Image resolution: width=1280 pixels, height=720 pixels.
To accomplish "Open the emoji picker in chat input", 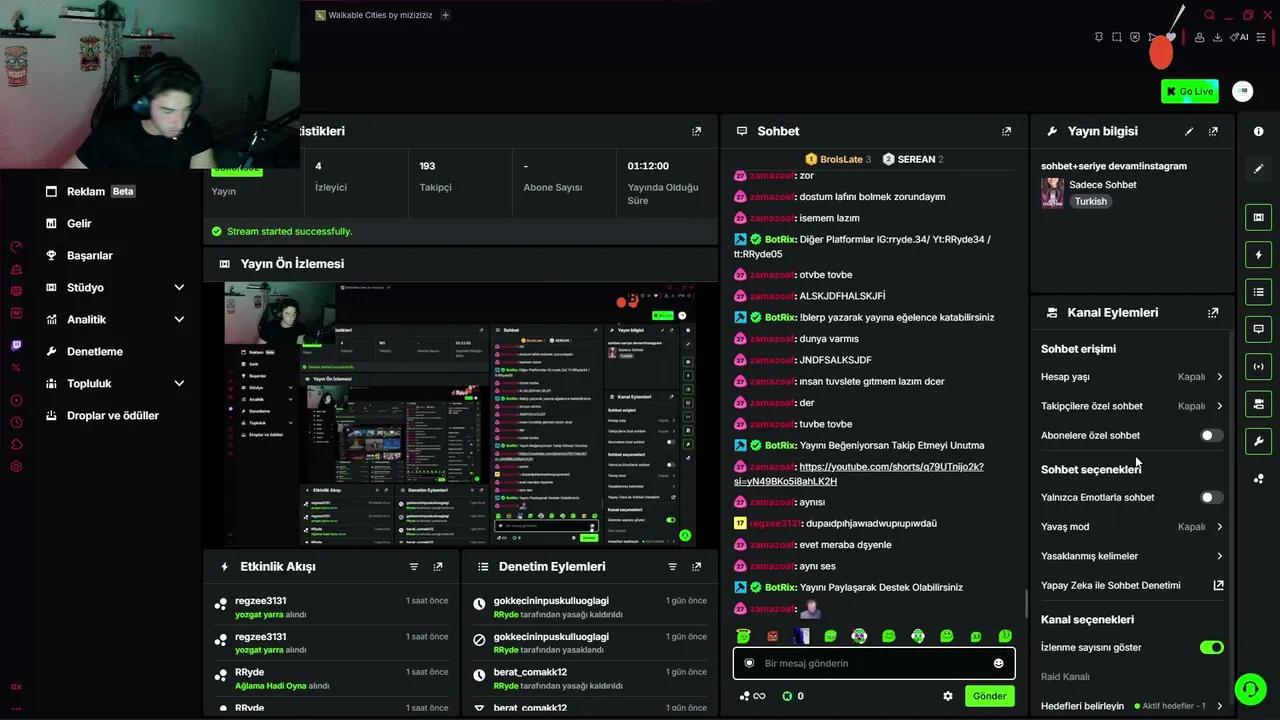I will [998, 663].
